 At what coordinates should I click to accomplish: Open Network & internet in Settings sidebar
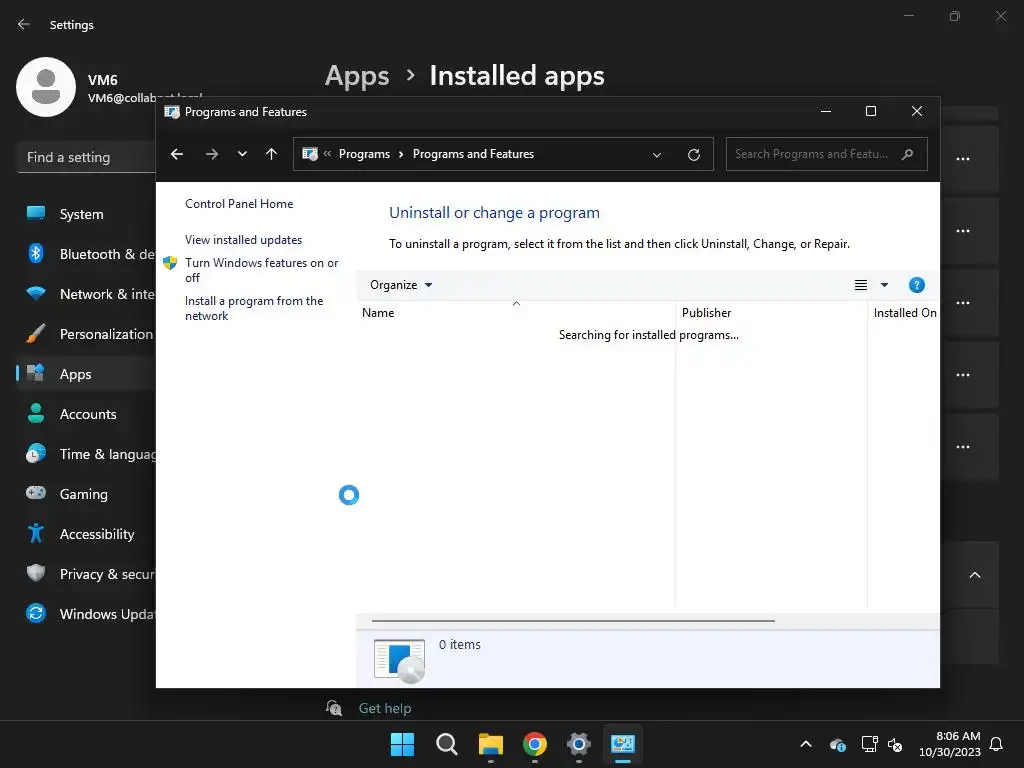point(86,294)
